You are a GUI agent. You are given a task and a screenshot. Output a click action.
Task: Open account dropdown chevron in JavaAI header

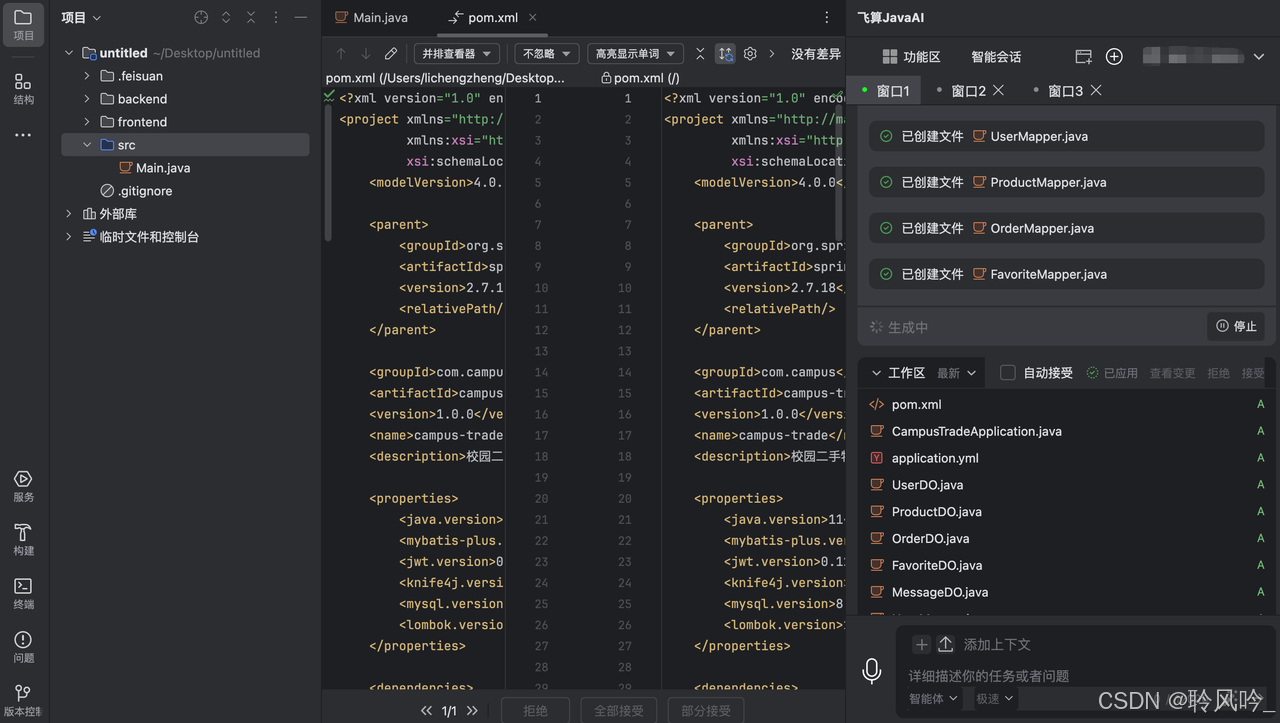[x=1259, y=57]
